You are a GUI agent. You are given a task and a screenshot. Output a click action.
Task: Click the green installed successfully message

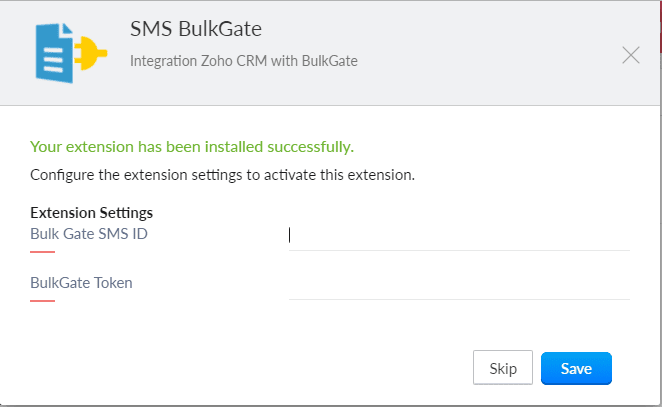point(192,147)
